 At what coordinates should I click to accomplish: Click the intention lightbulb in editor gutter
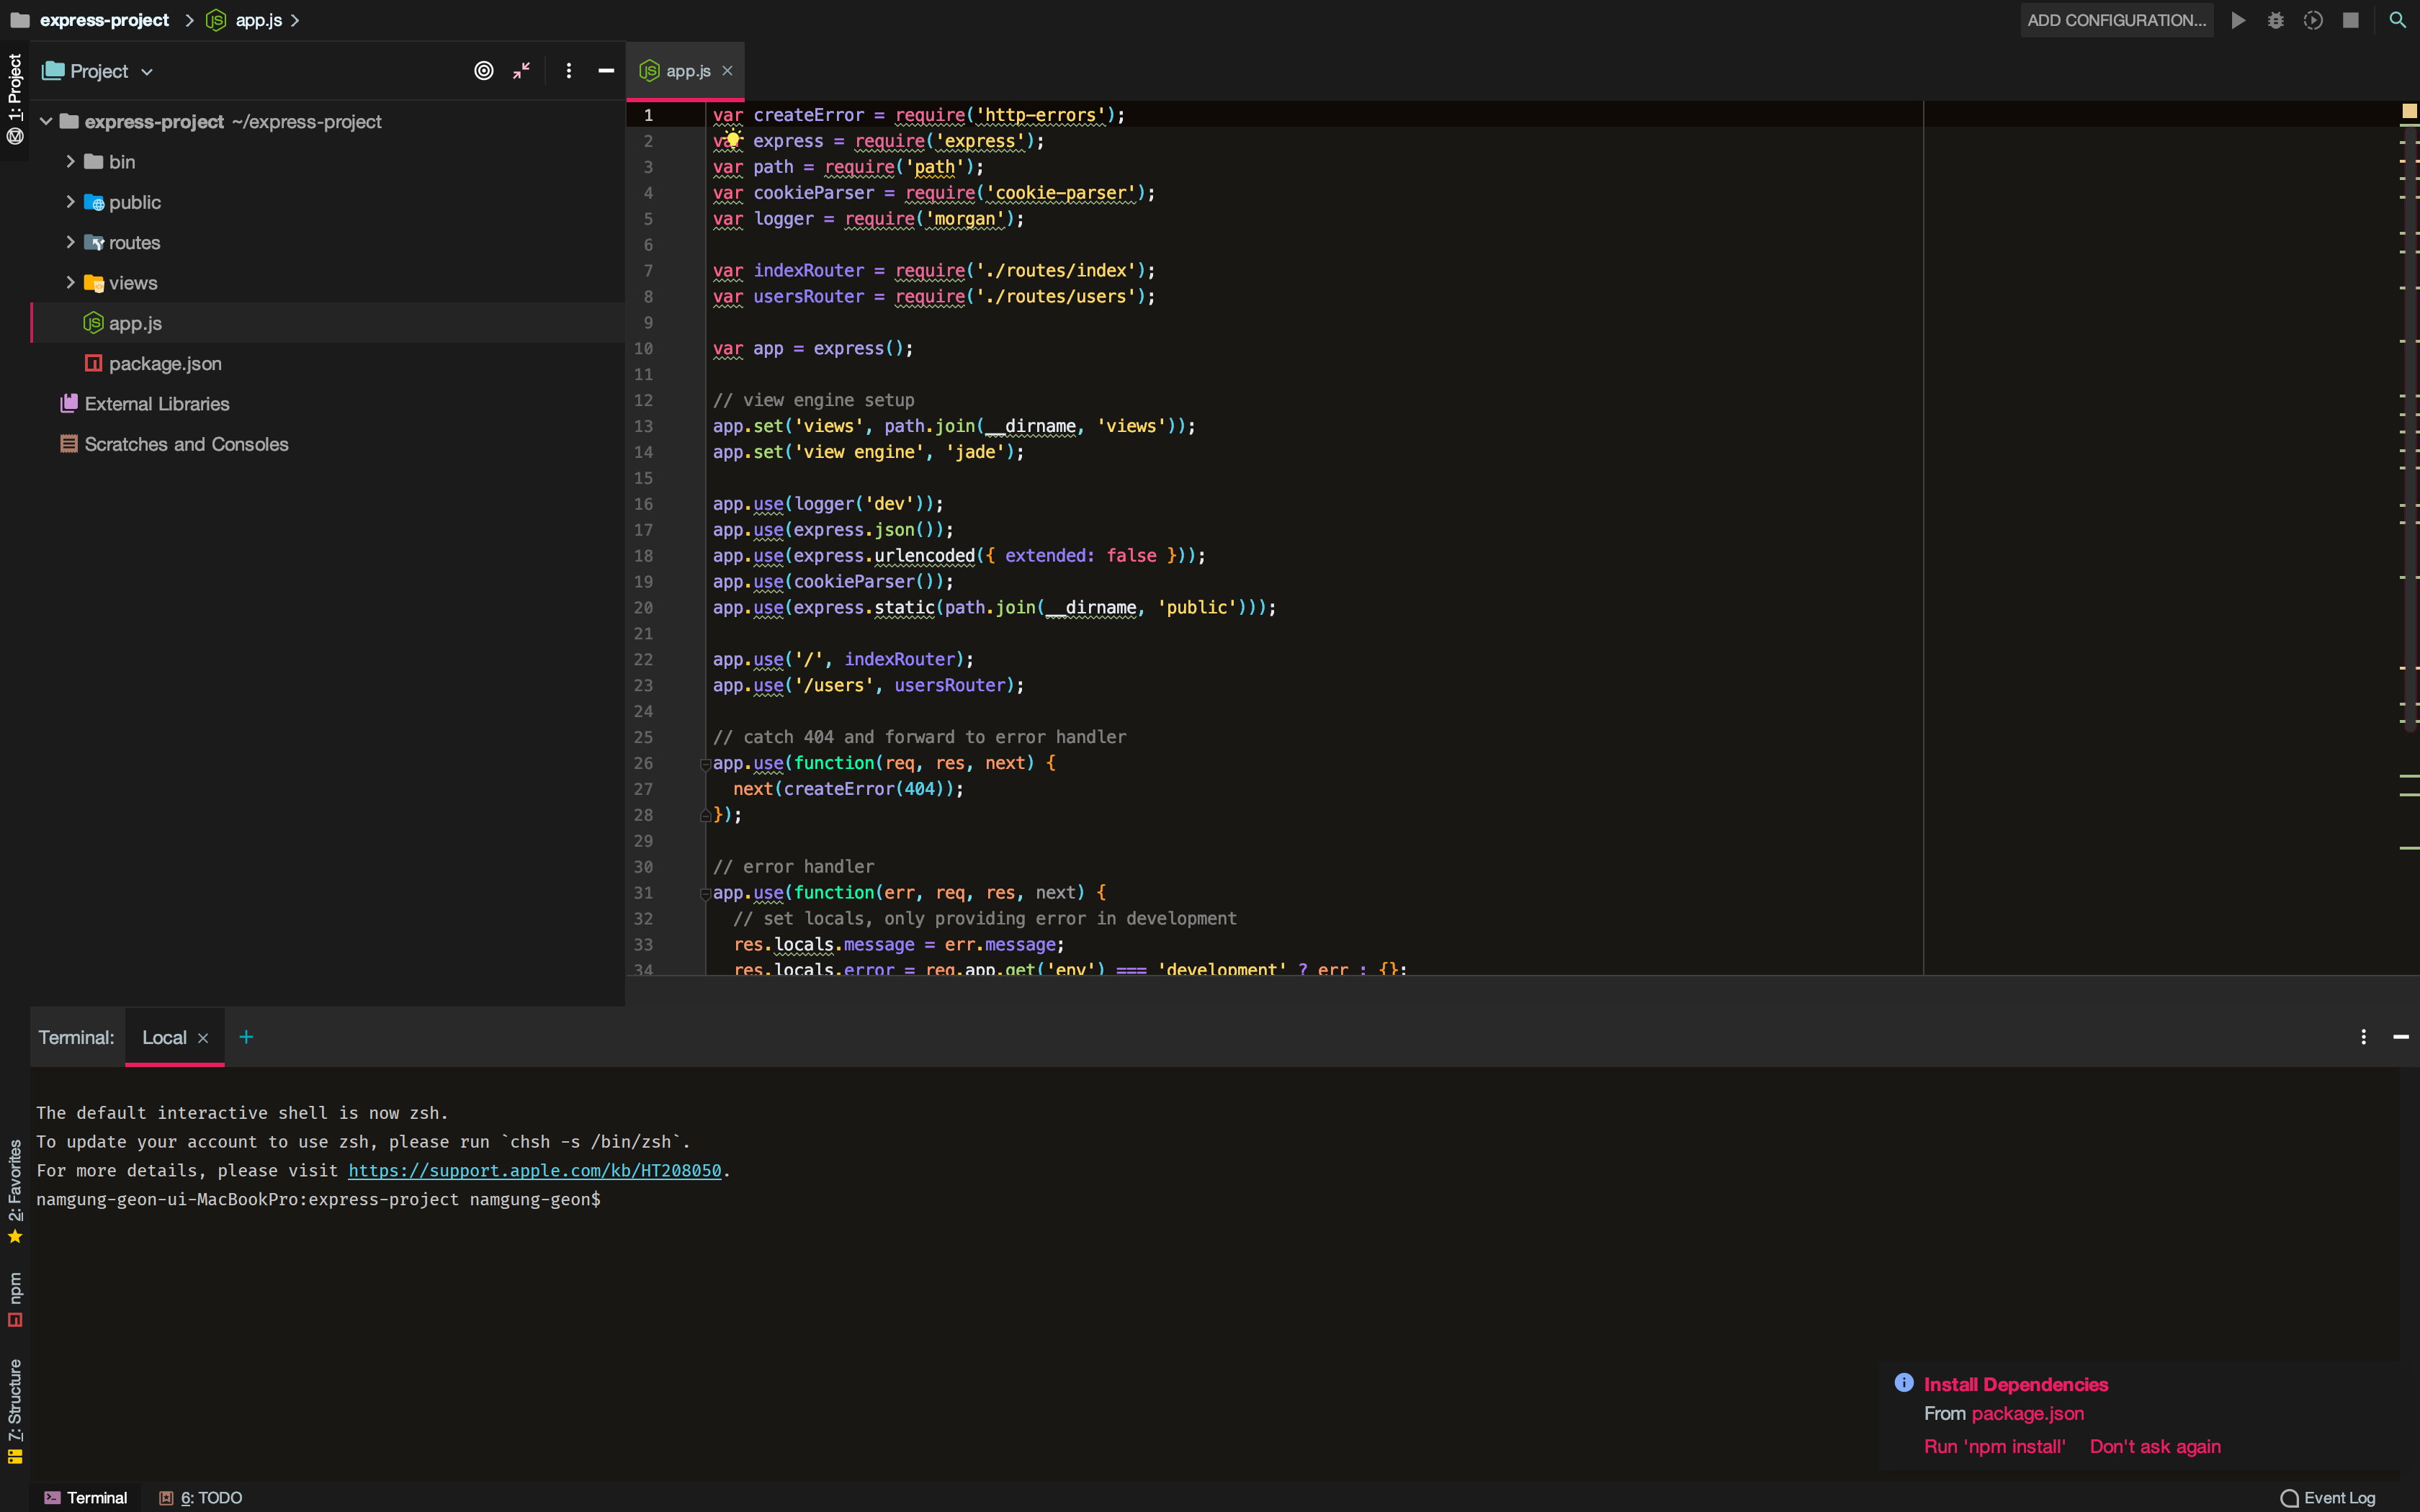tap(732, 140)
